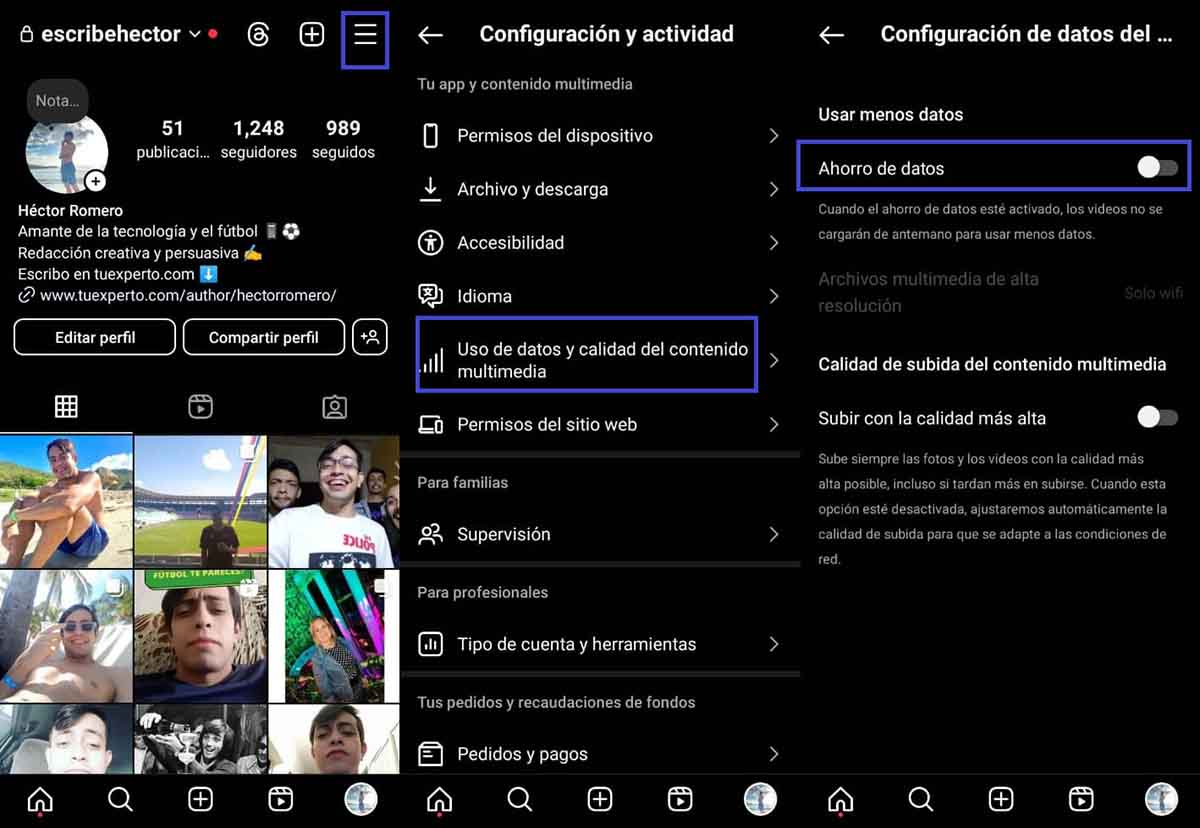Image resolution: width=1200 pixels, height=828 pixels.
Task: Tap the Supervisión people icon
Action: click(x=430, y=534)
